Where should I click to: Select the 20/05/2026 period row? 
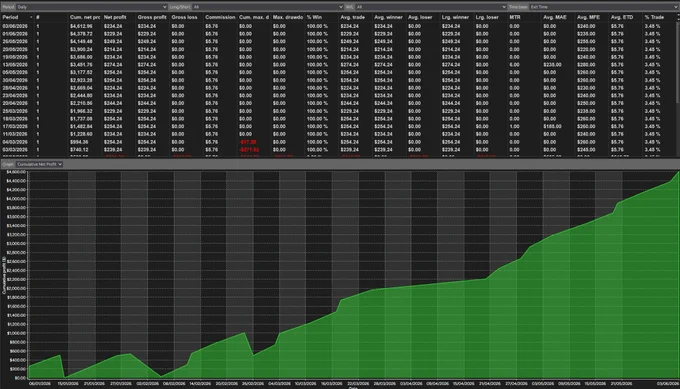coord(338,49)
